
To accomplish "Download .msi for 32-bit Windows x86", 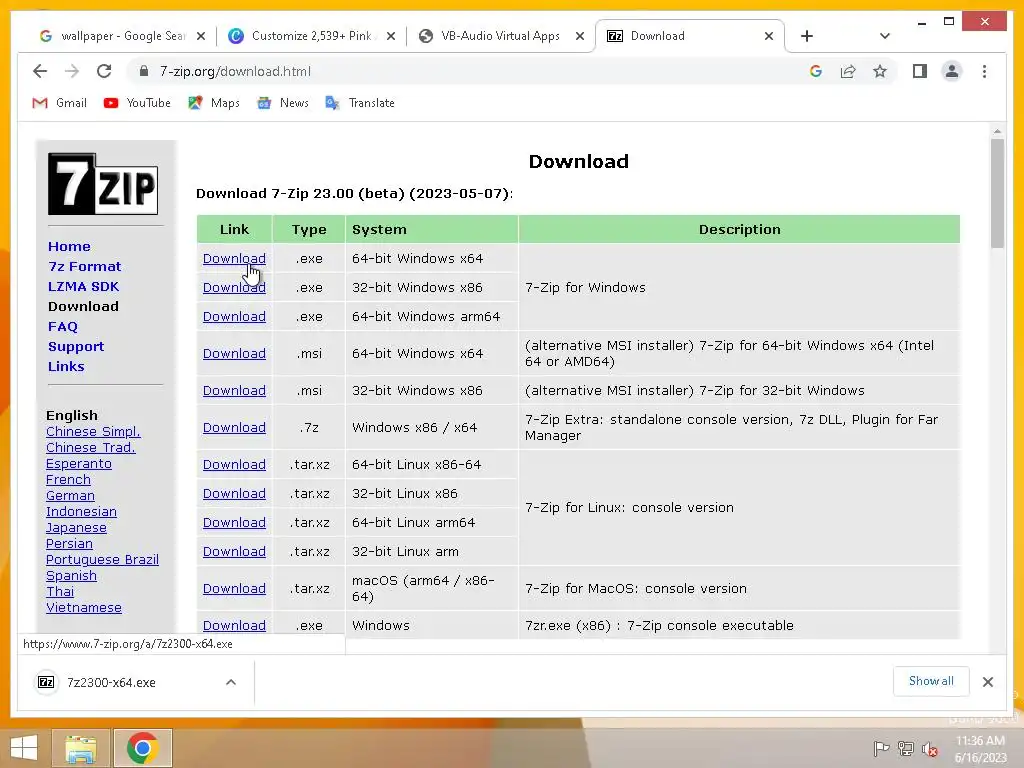I will pos(234,391).
